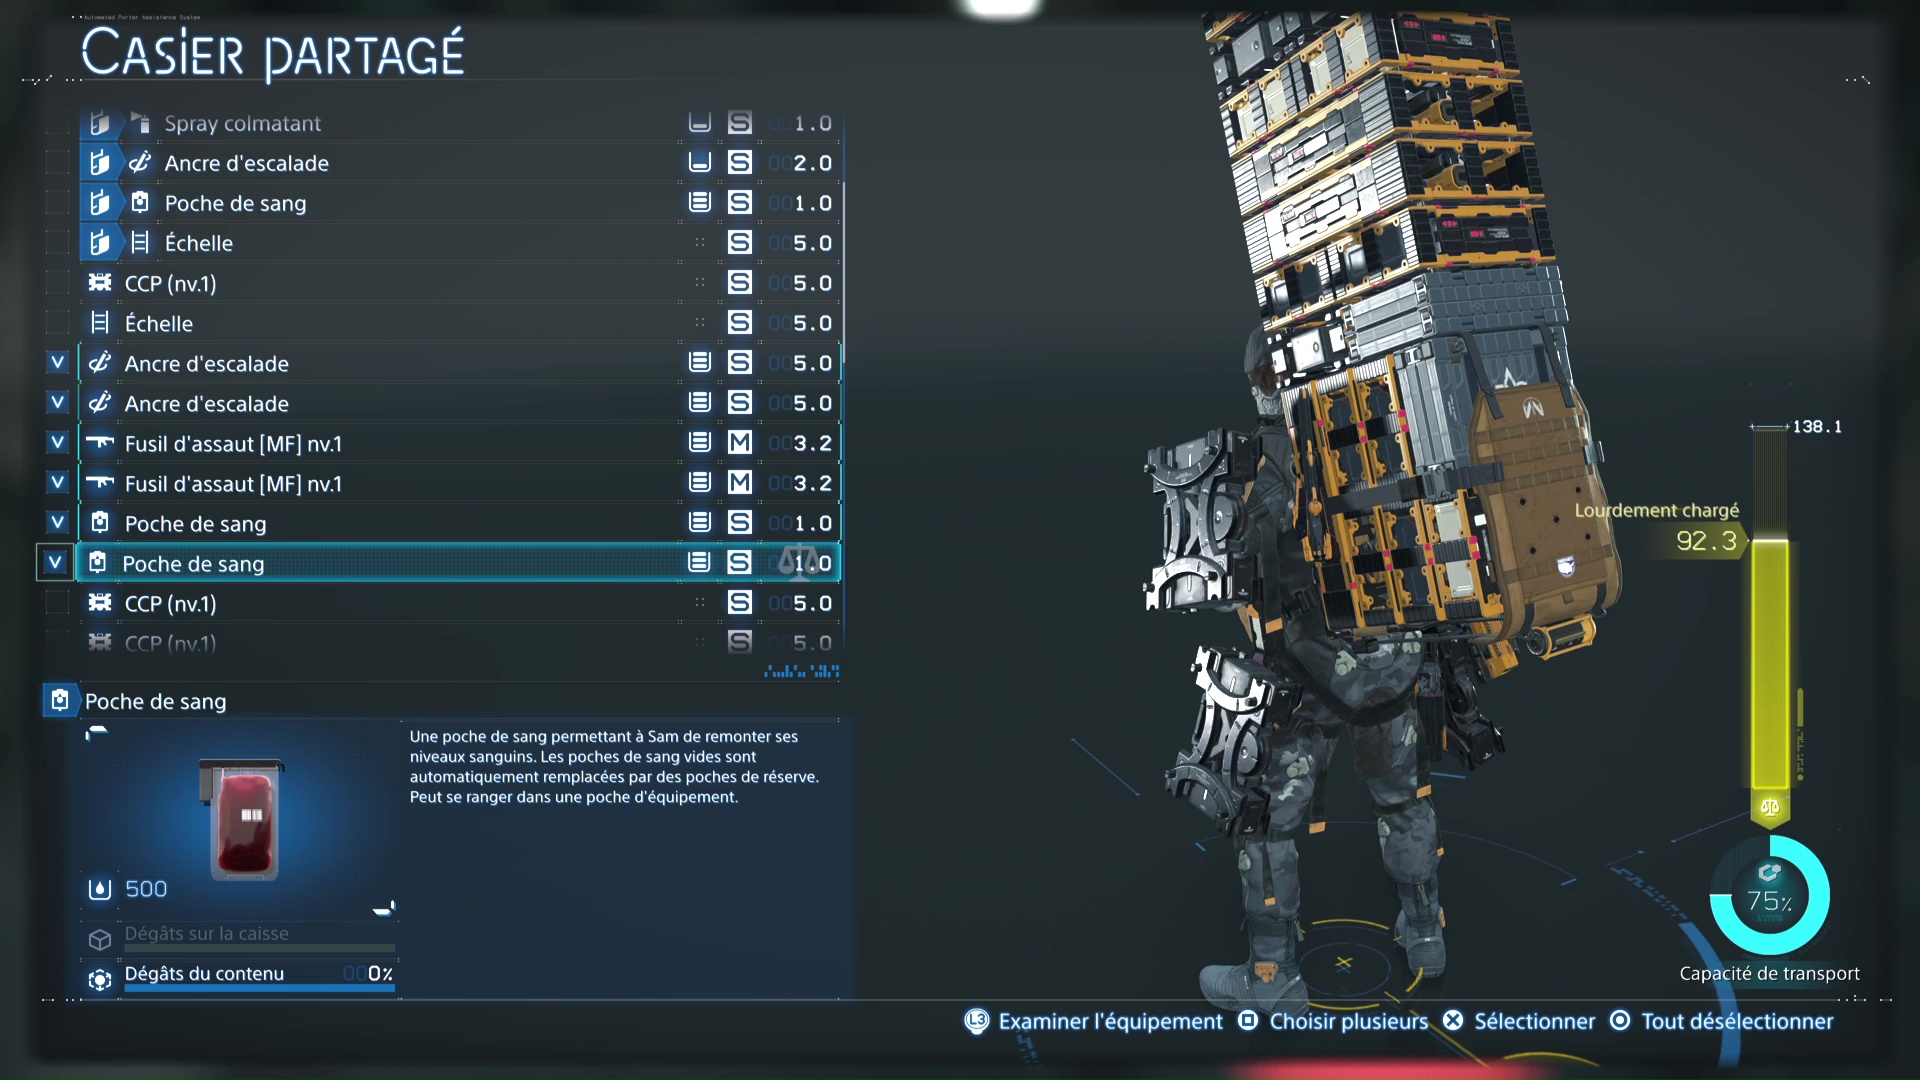
Task: Click the Casier partagé title
Action: point(272,54)
